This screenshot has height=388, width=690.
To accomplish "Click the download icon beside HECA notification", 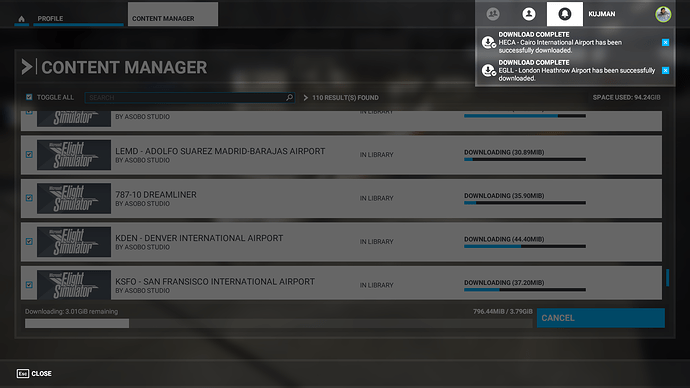I will (488, 42).
